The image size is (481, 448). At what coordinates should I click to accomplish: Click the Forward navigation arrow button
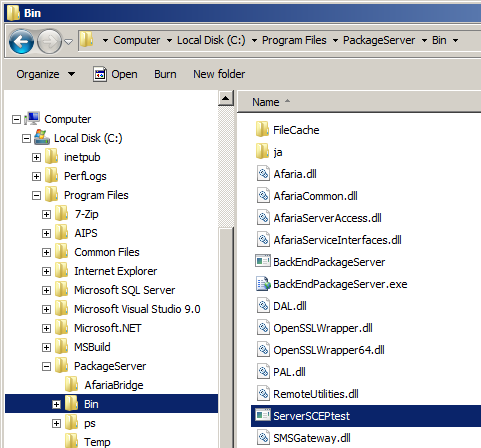tap(49, 42)
